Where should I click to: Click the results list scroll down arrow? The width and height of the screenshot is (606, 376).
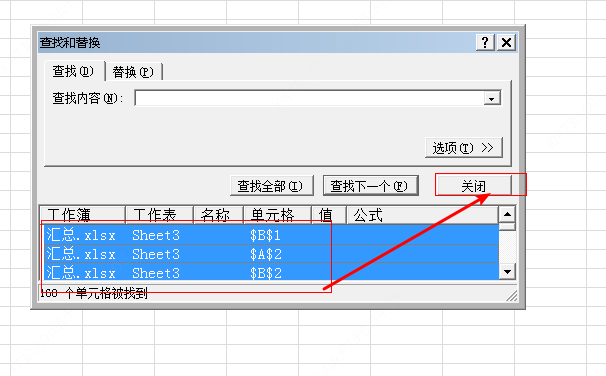tap(507, 271)
